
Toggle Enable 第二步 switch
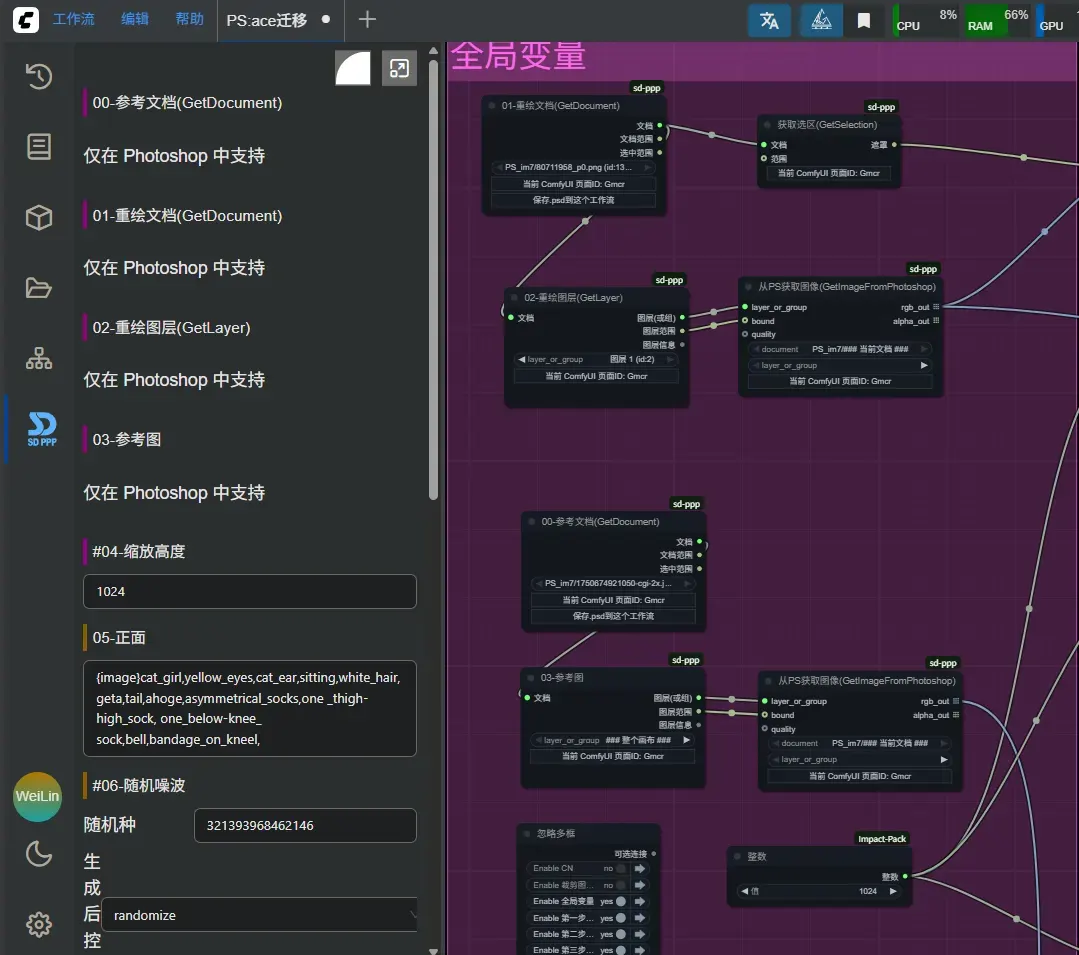(621, 934)
